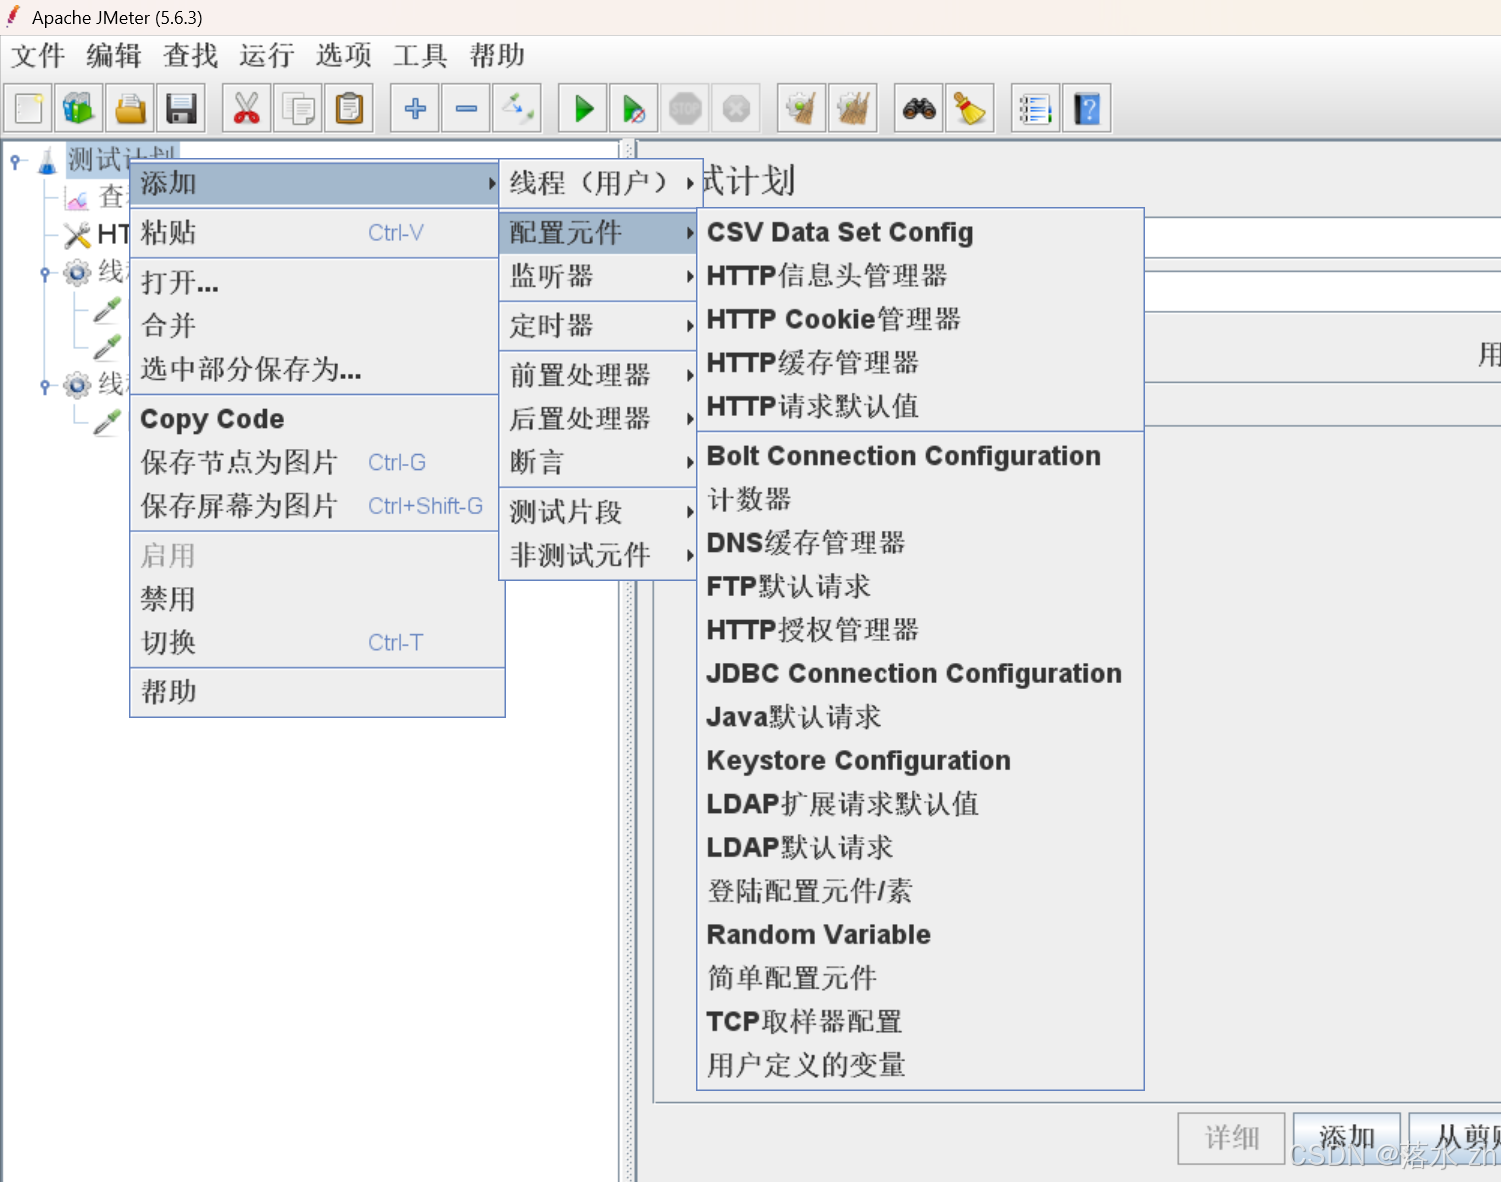
Task: Click the New test plan icon
Action: [29, 108]
